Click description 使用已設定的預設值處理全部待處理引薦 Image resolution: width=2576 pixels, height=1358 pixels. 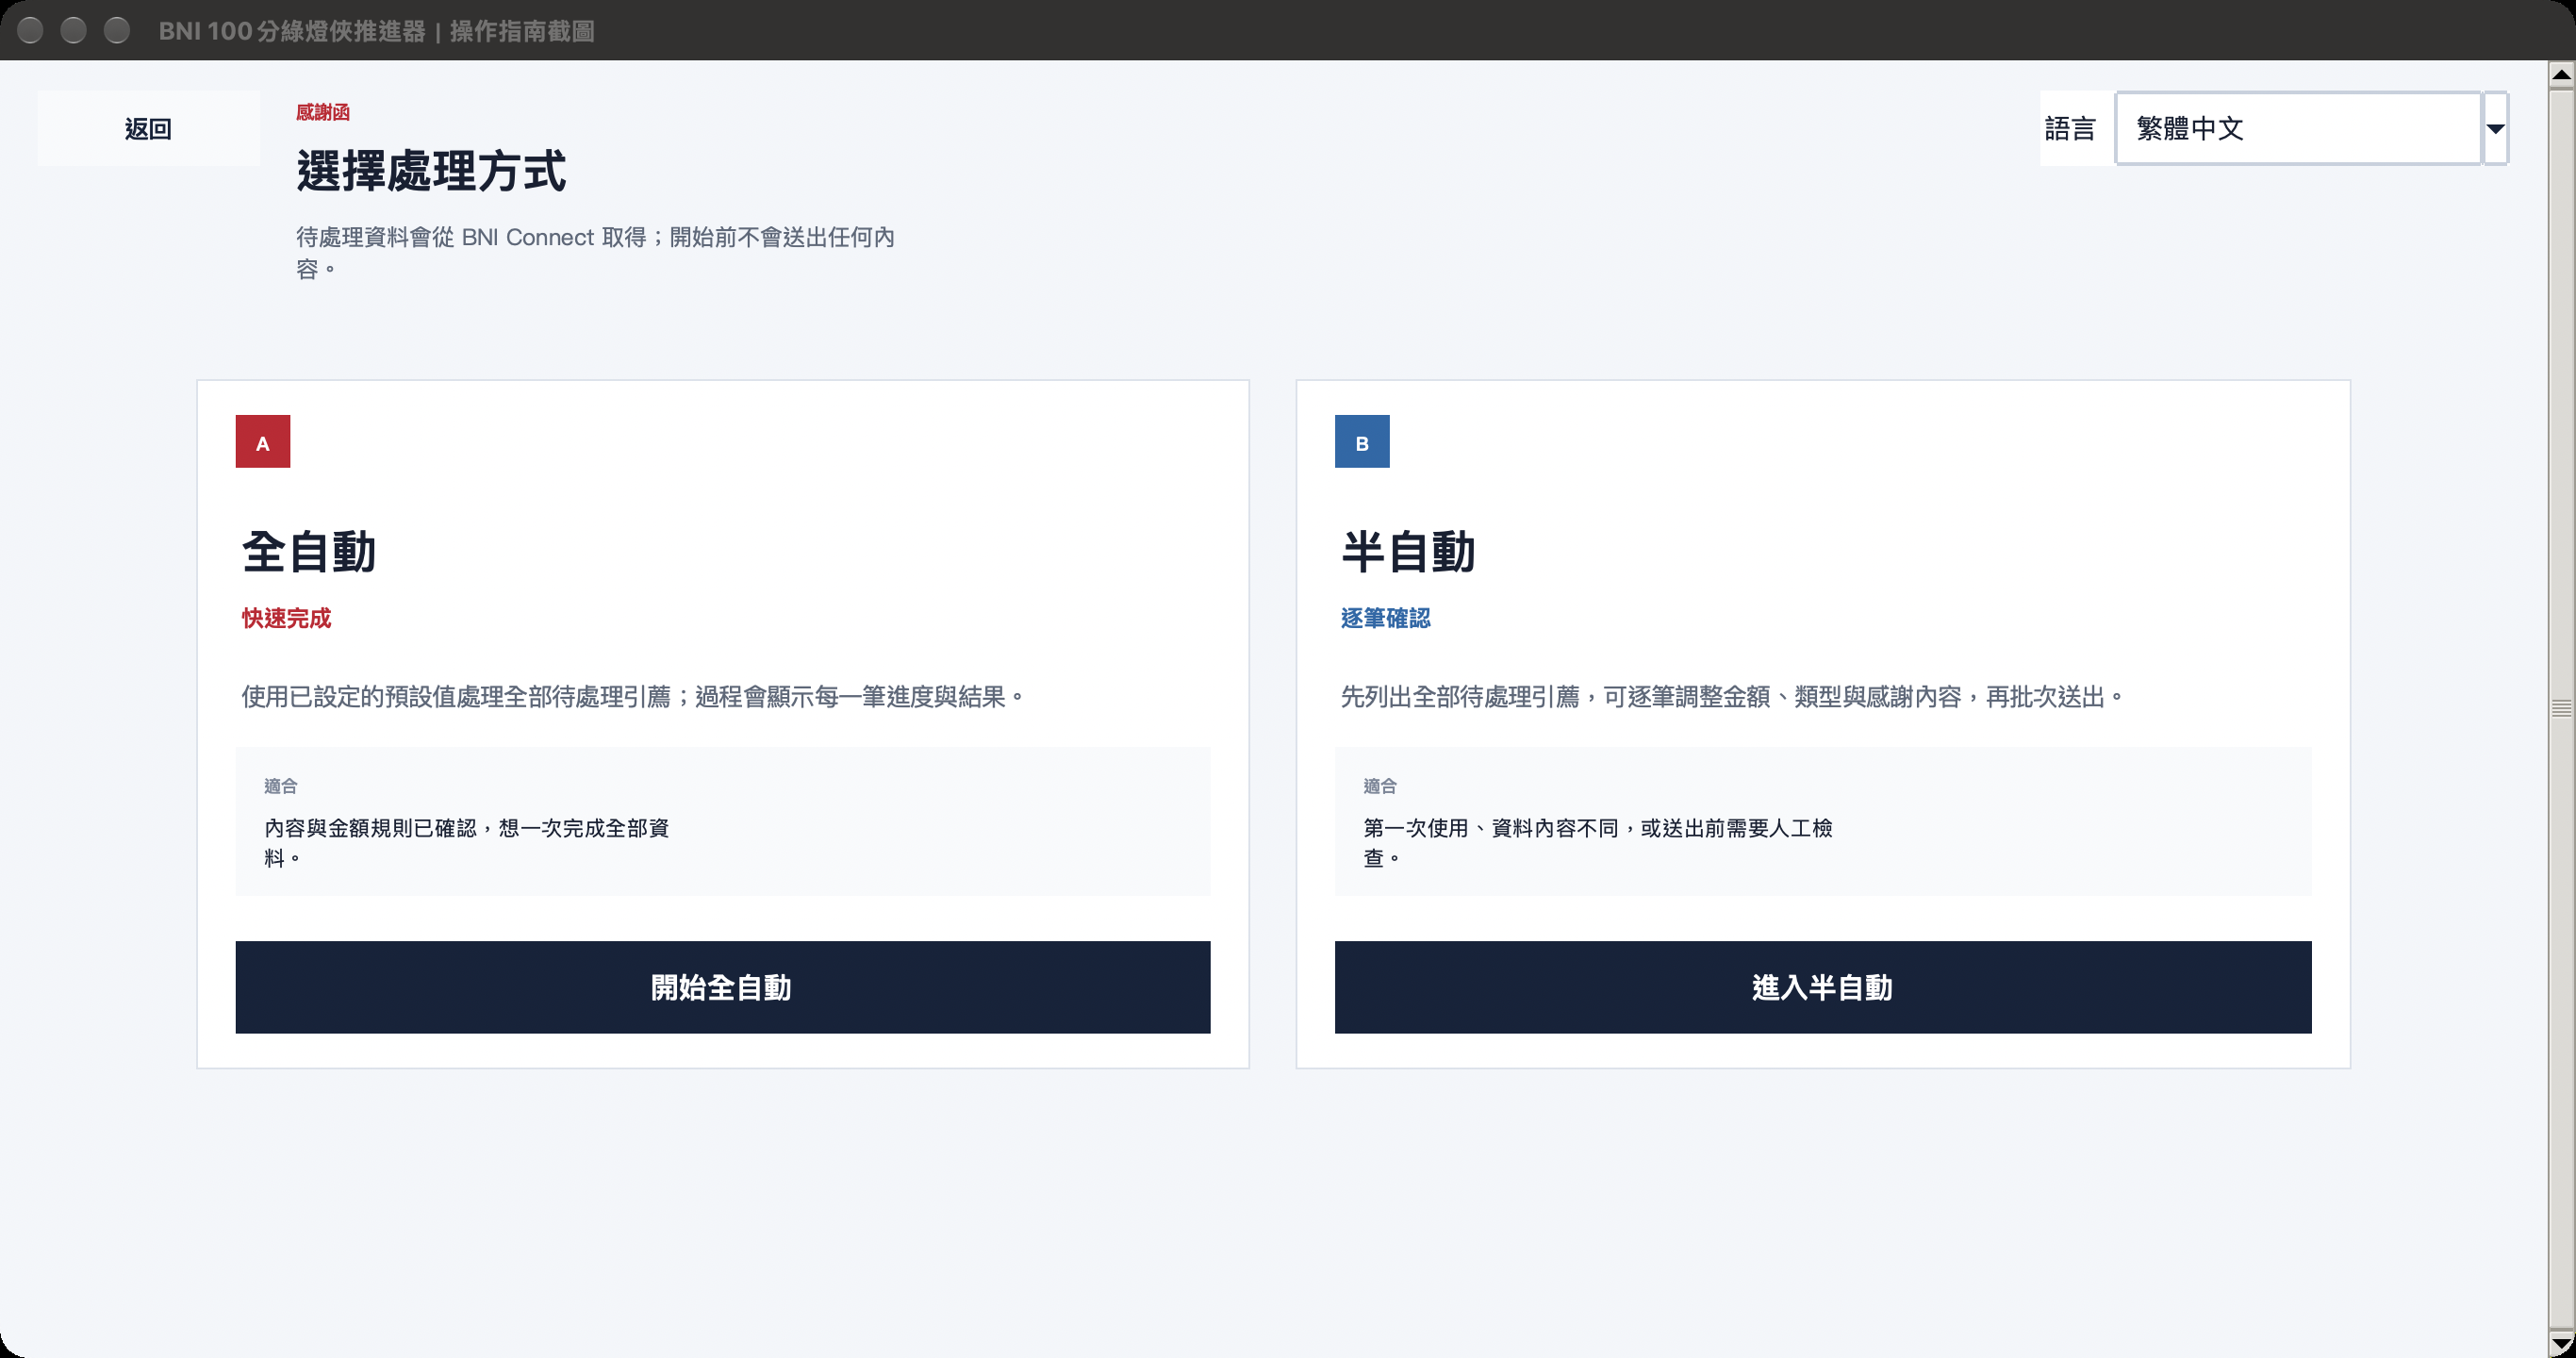pyautogui.click(x=456, y=697)
